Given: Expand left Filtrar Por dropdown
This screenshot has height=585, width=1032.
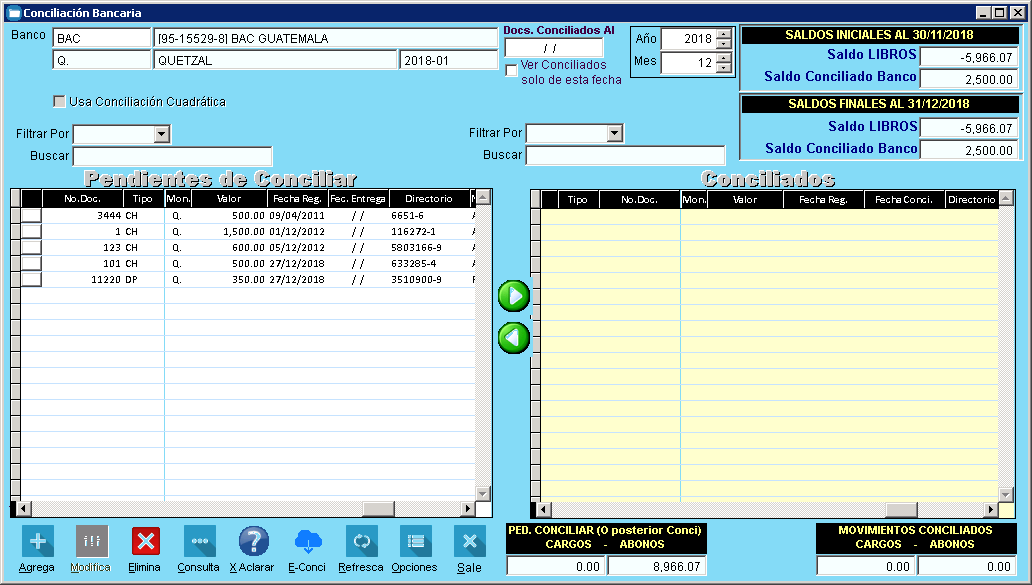Looking at the screenshot, I should point(162,134).
